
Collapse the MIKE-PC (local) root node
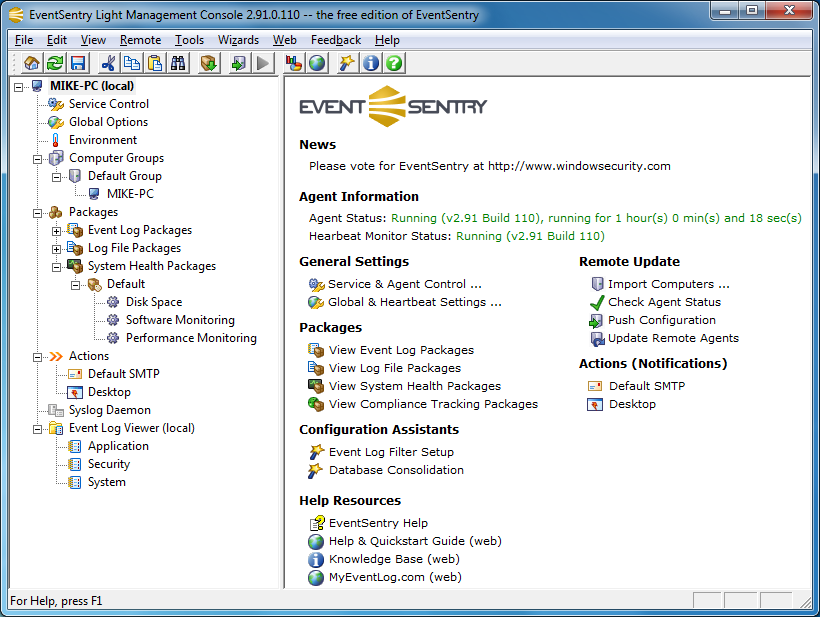[x=18, y=87]
